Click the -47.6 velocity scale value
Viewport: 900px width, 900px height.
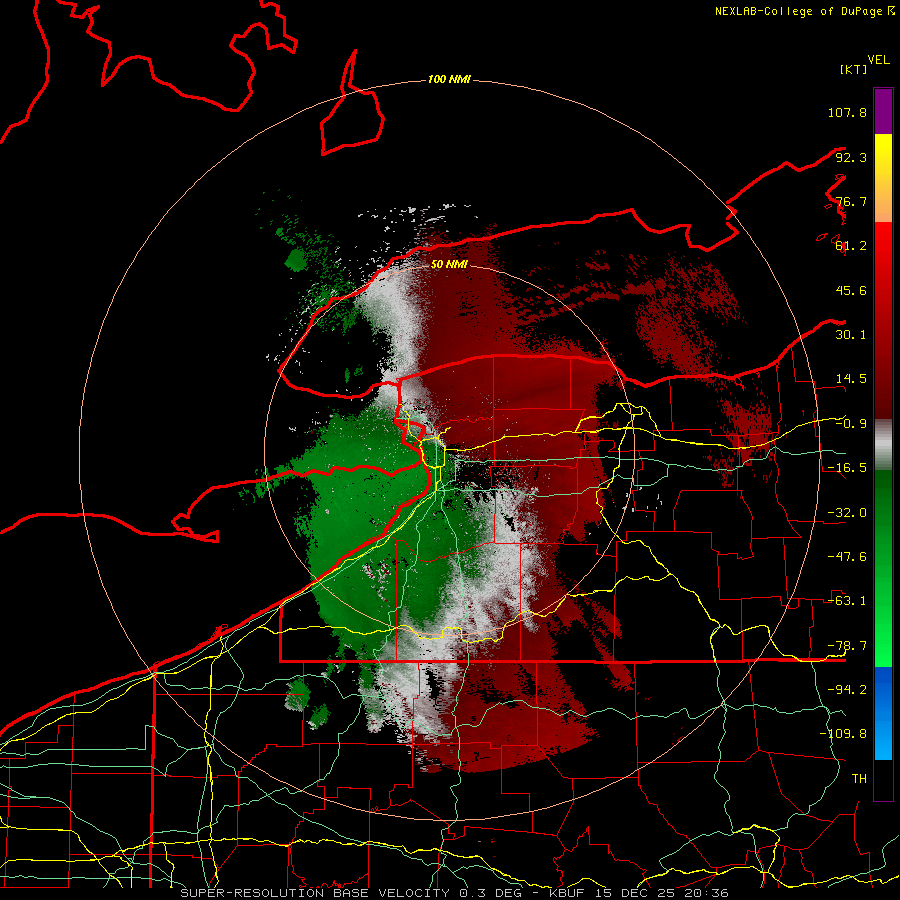coord(847,557)
